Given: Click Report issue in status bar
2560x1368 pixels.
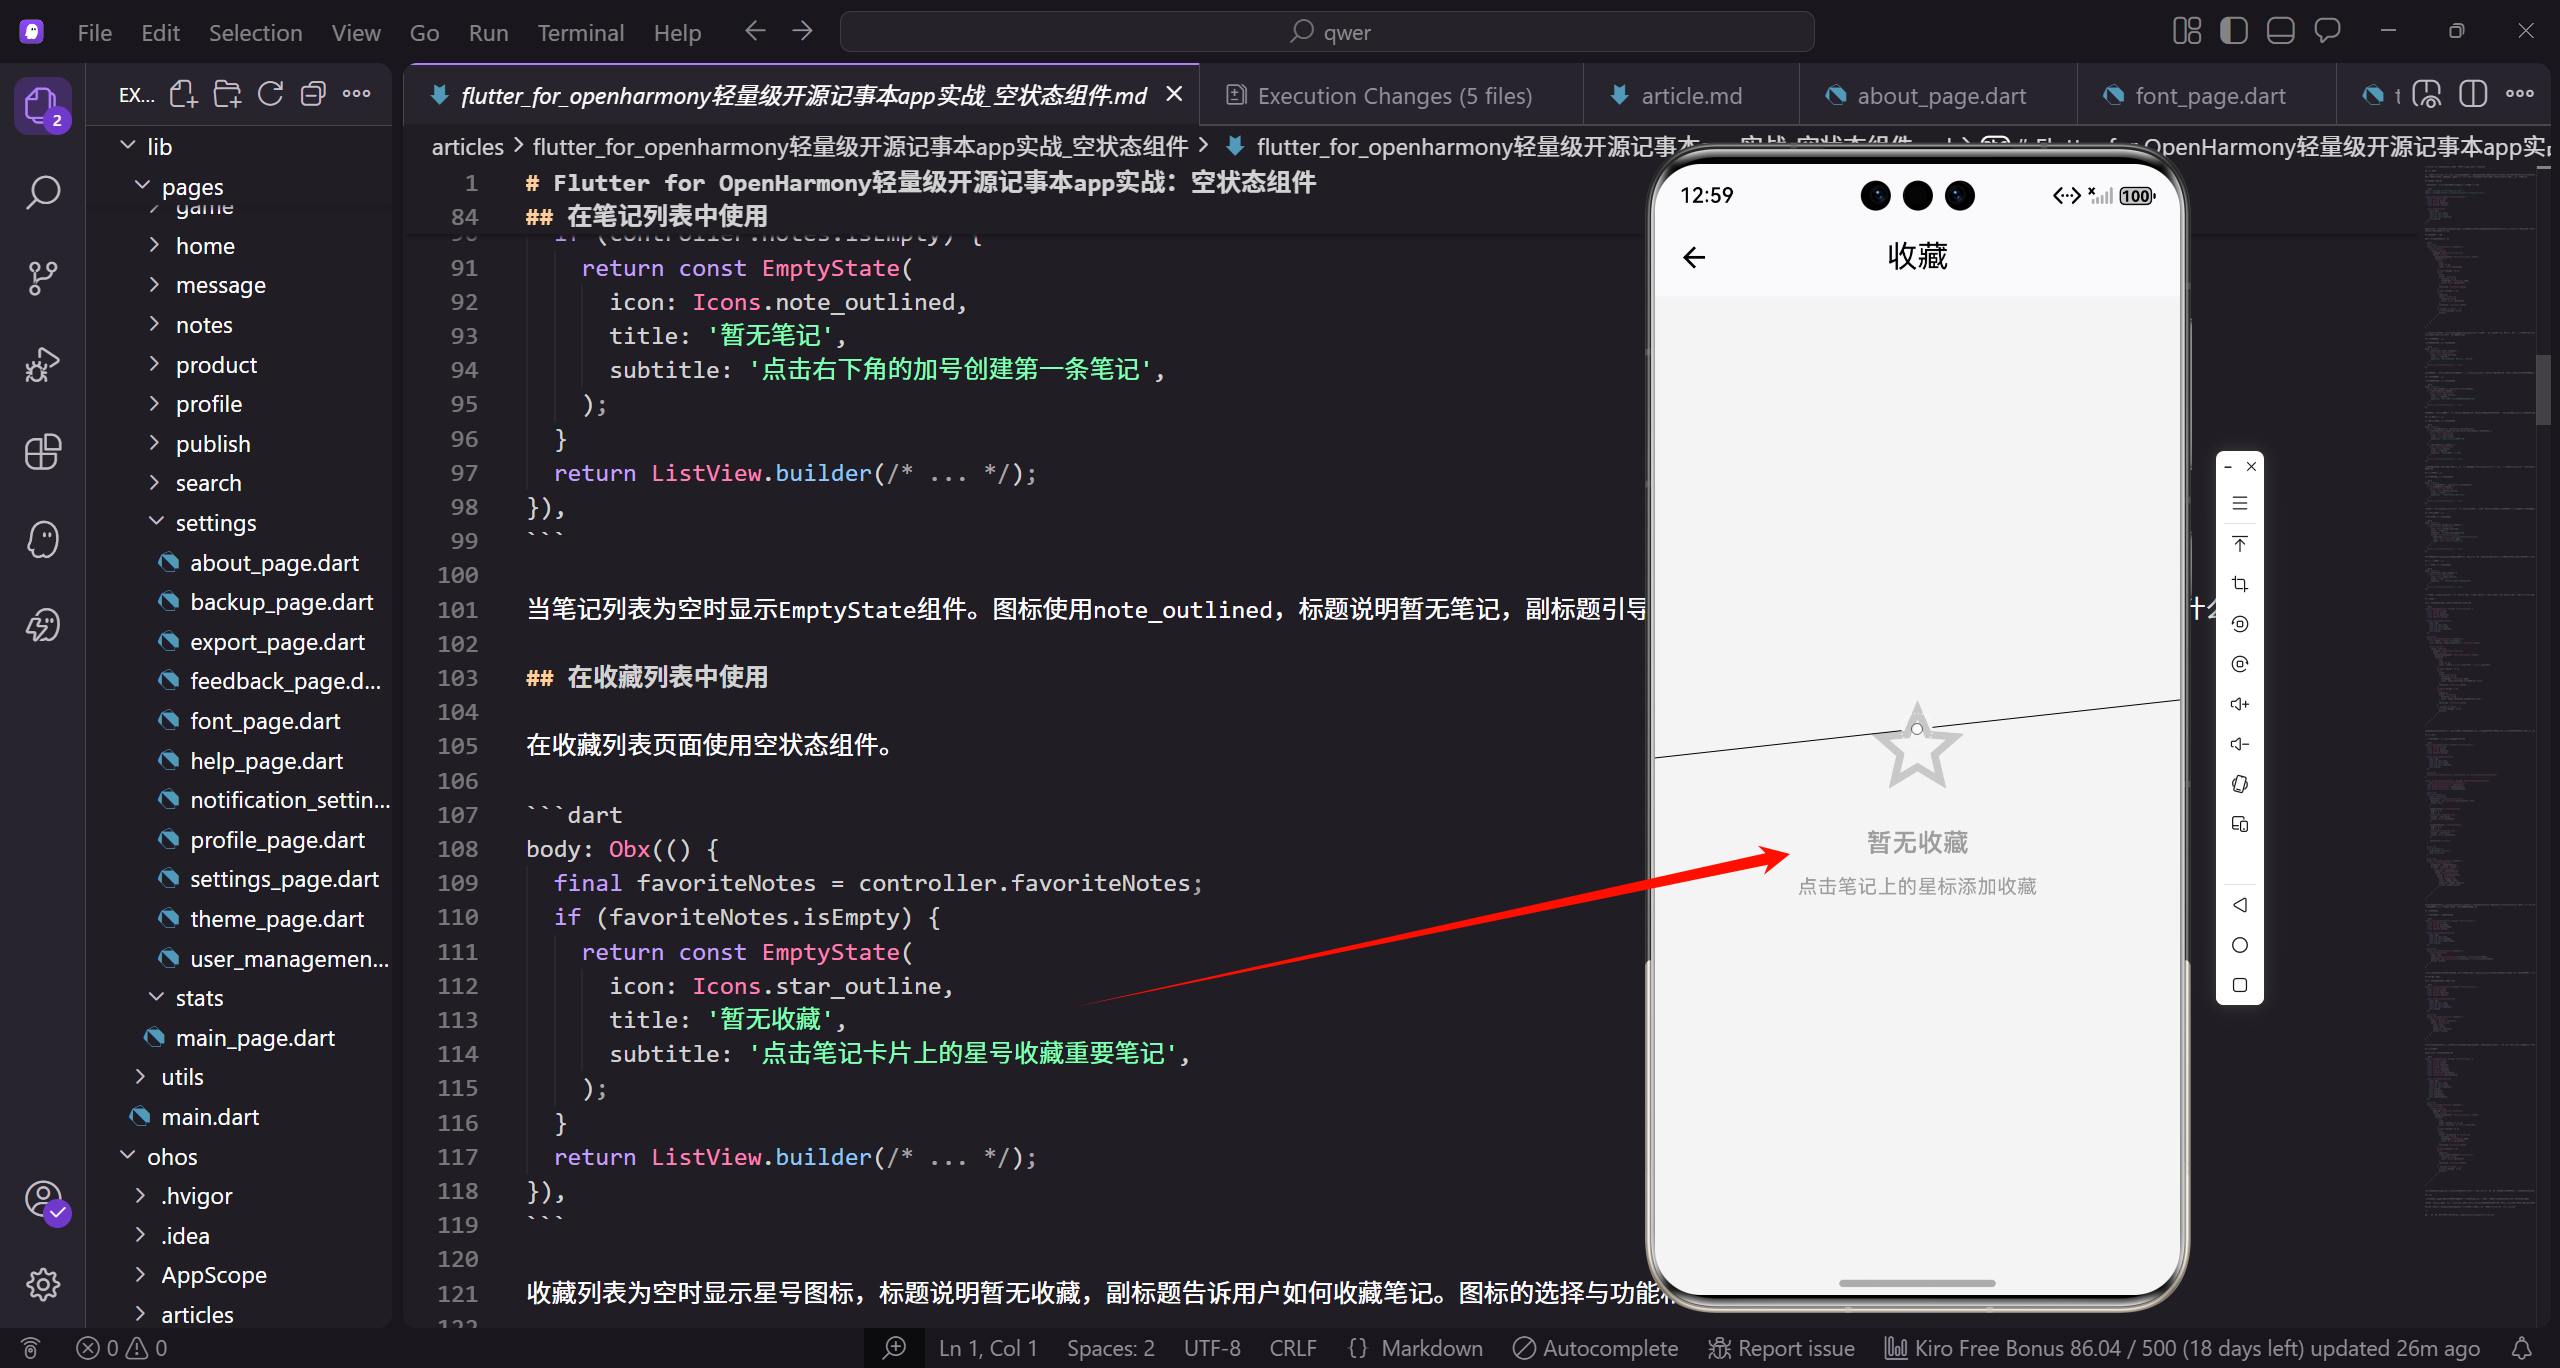Looking at the screenshot, I should click(1780, 1348).
